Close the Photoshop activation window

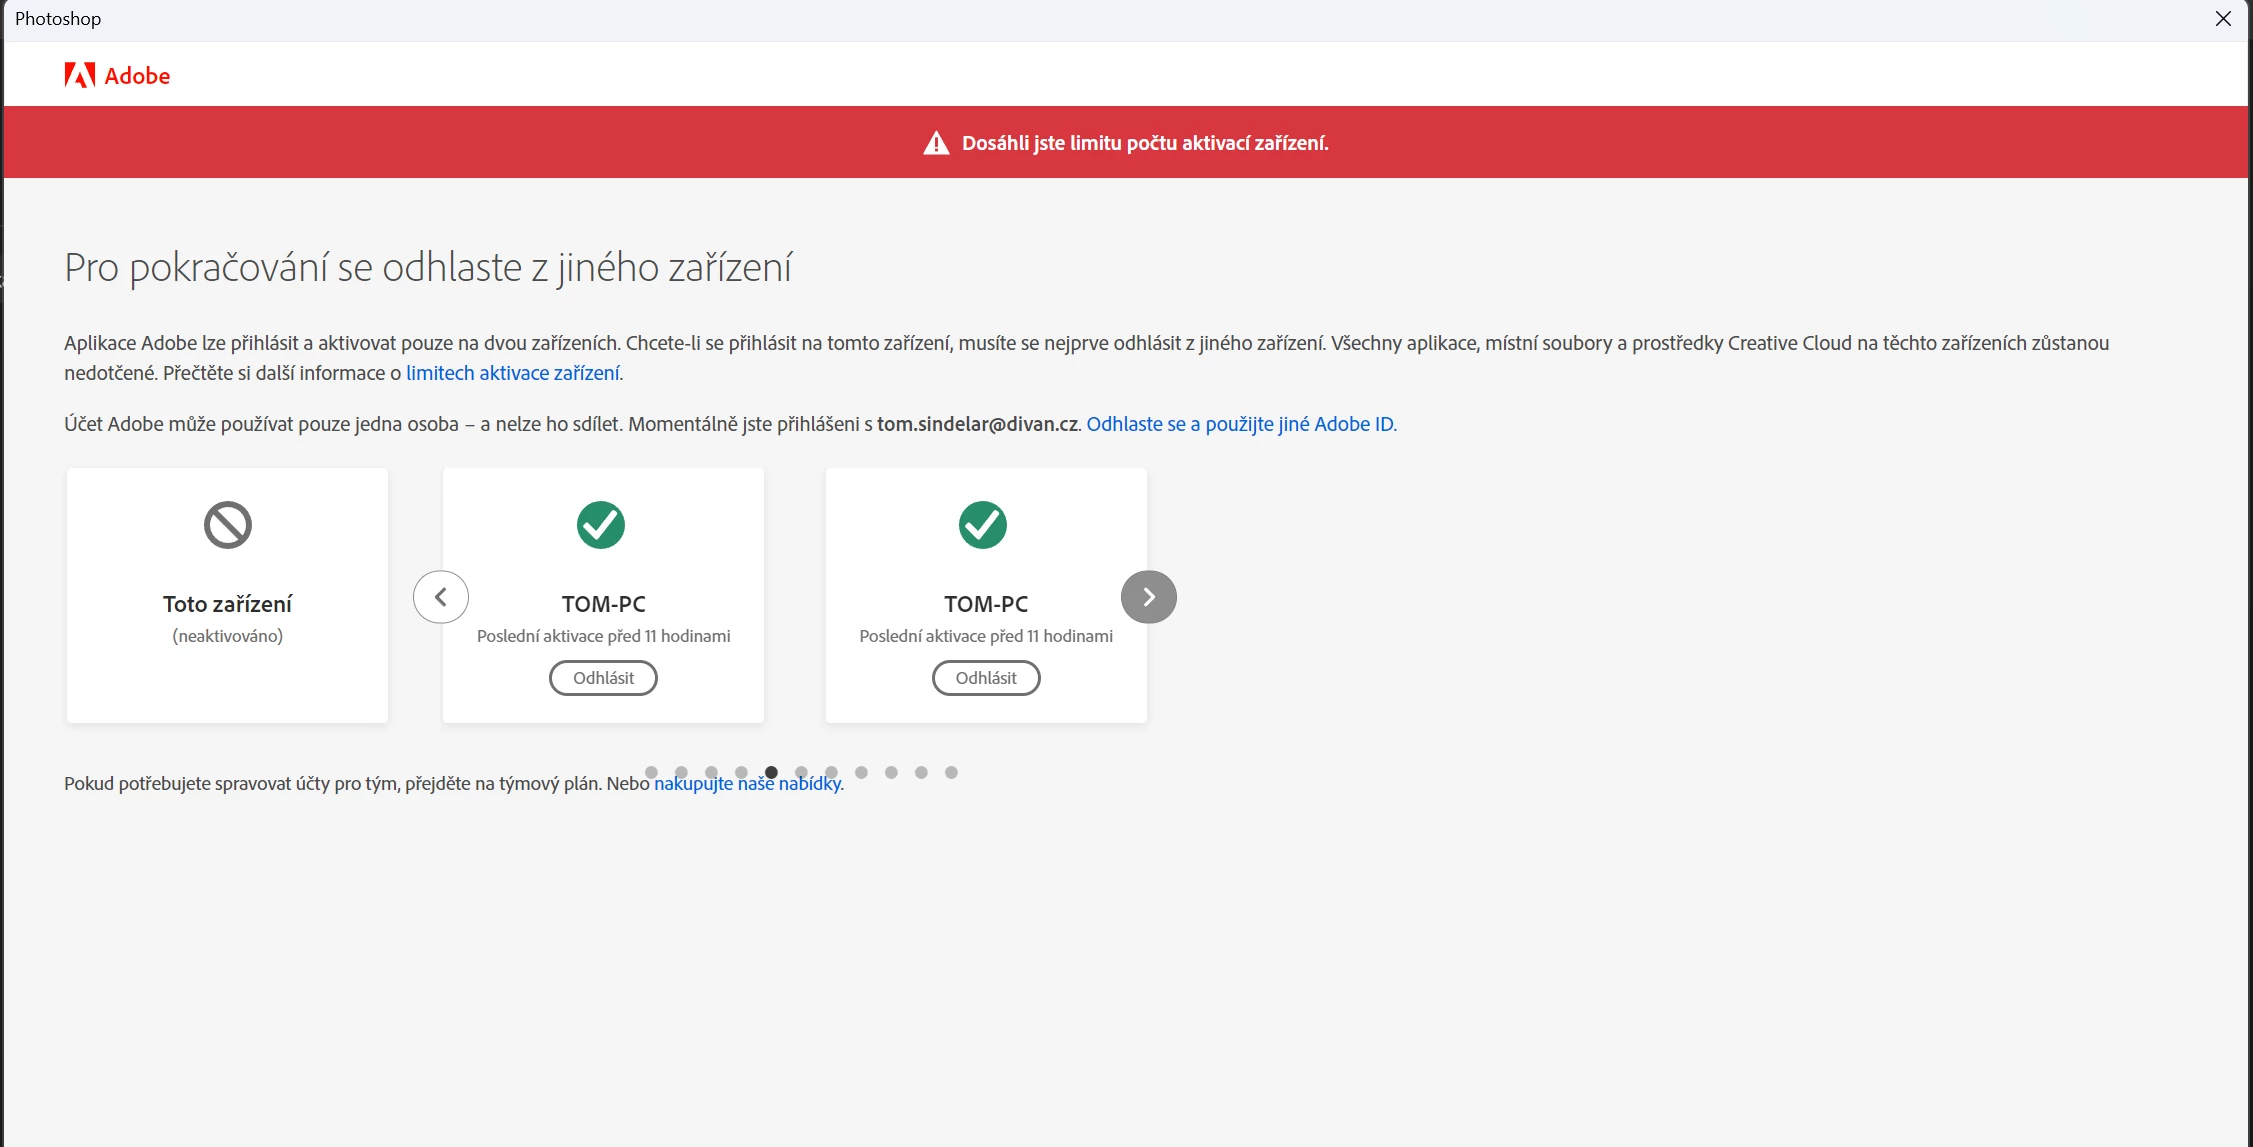click(x=2223, y=19)
